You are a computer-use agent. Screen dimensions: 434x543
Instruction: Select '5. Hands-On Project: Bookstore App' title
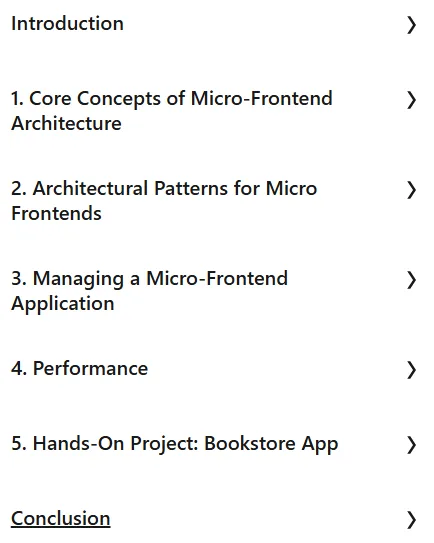point(175,444)
